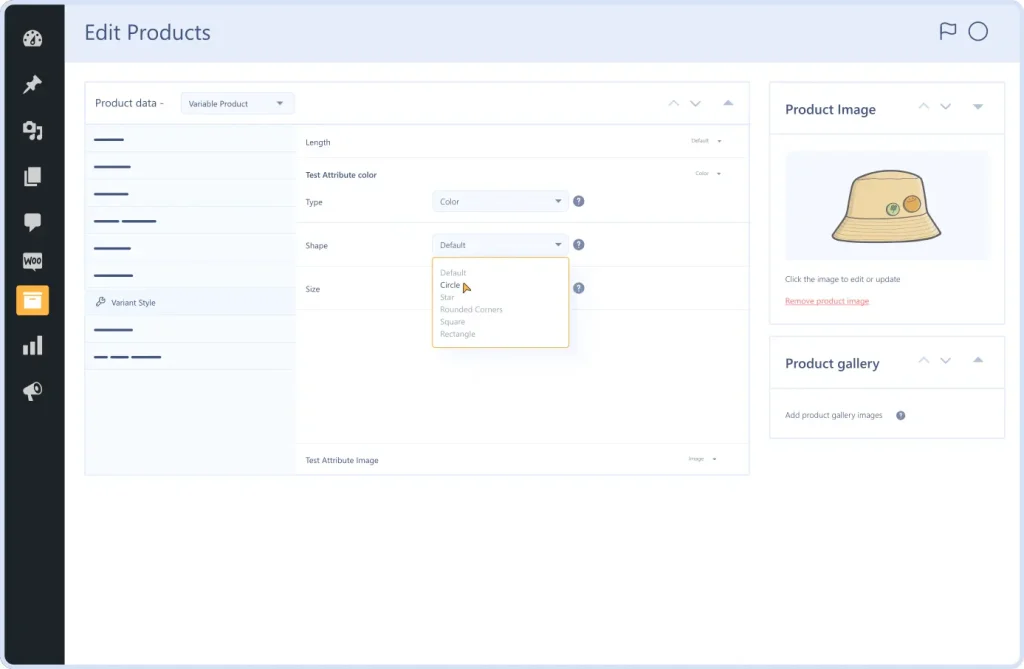Collapse the Product Image panel
1024x669 pixels.
[977, 106]
